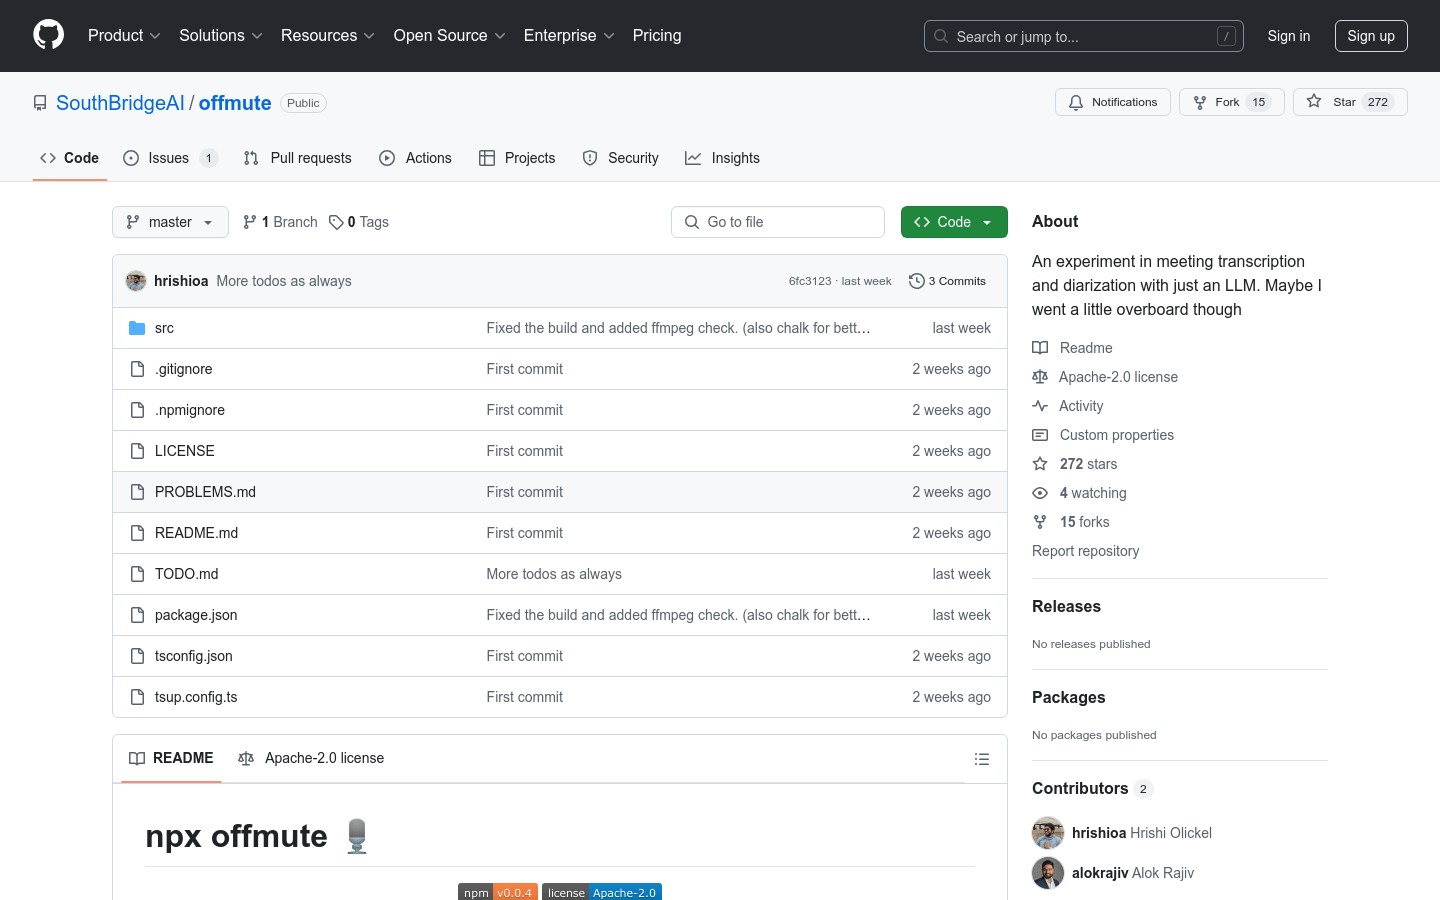Switch to the Projects tab
1440x900 pixels.
click(517, 158)
